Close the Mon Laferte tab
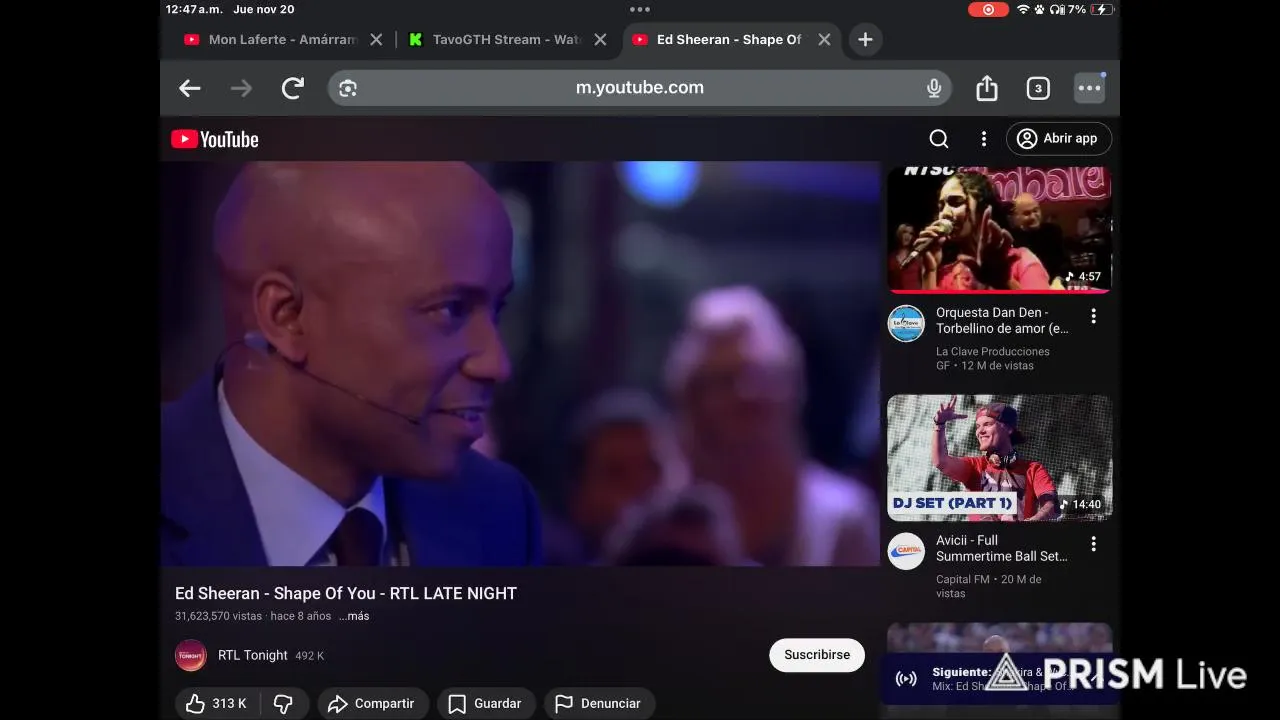This screenshot has height=720, width=1280. (376, 39)
